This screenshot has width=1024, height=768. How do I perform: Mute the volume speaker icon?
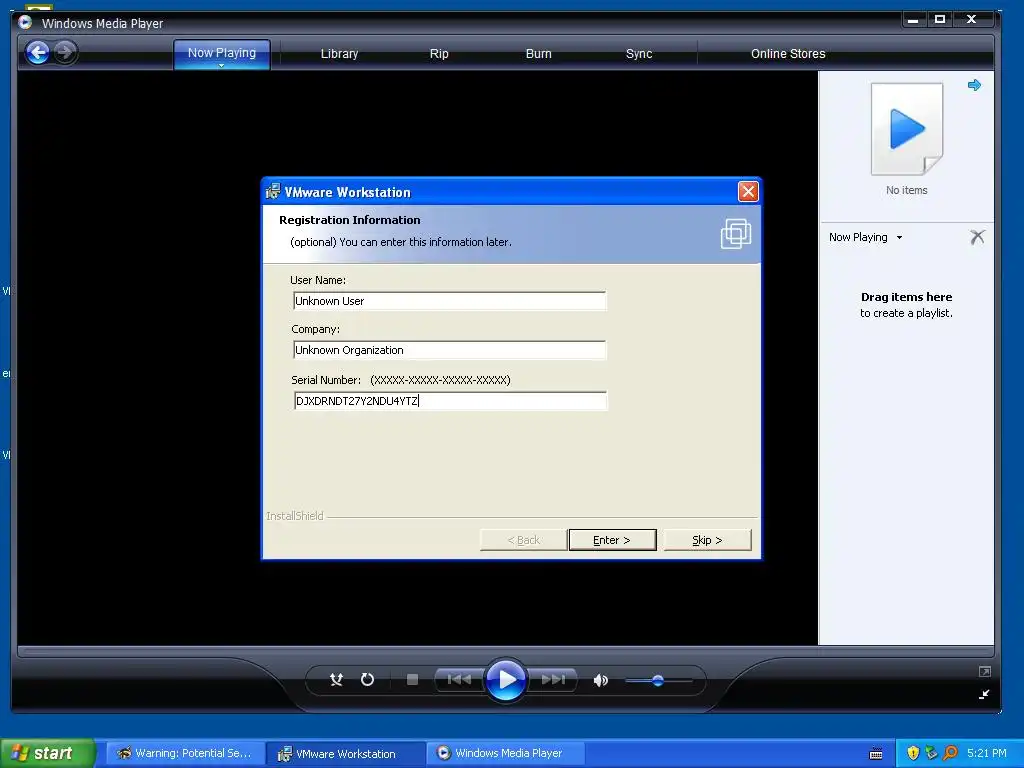[x=600, y=680]
